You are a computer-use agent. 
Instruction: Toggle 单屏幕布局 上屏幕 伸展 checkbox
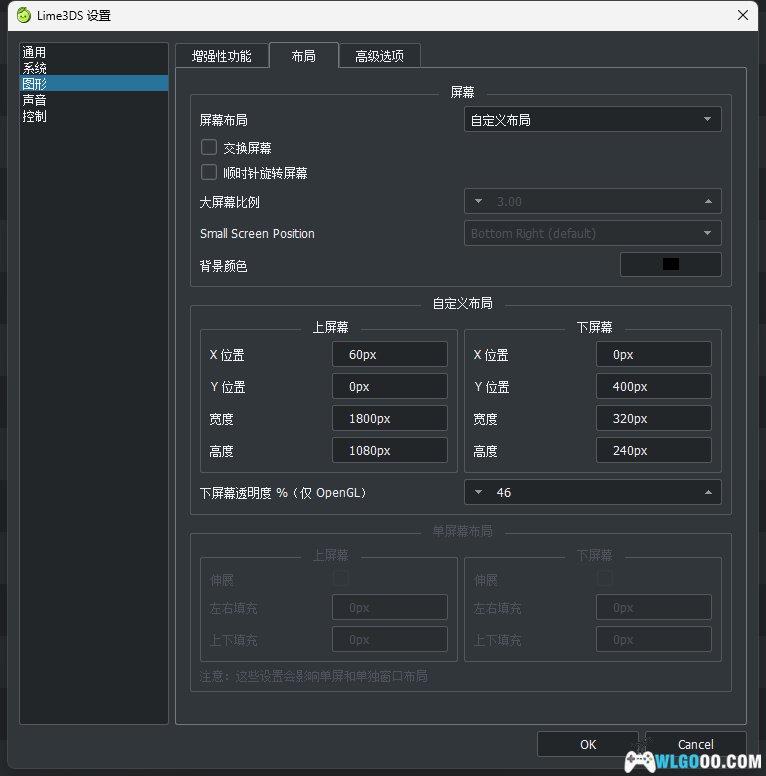click(x=341, y=578)
